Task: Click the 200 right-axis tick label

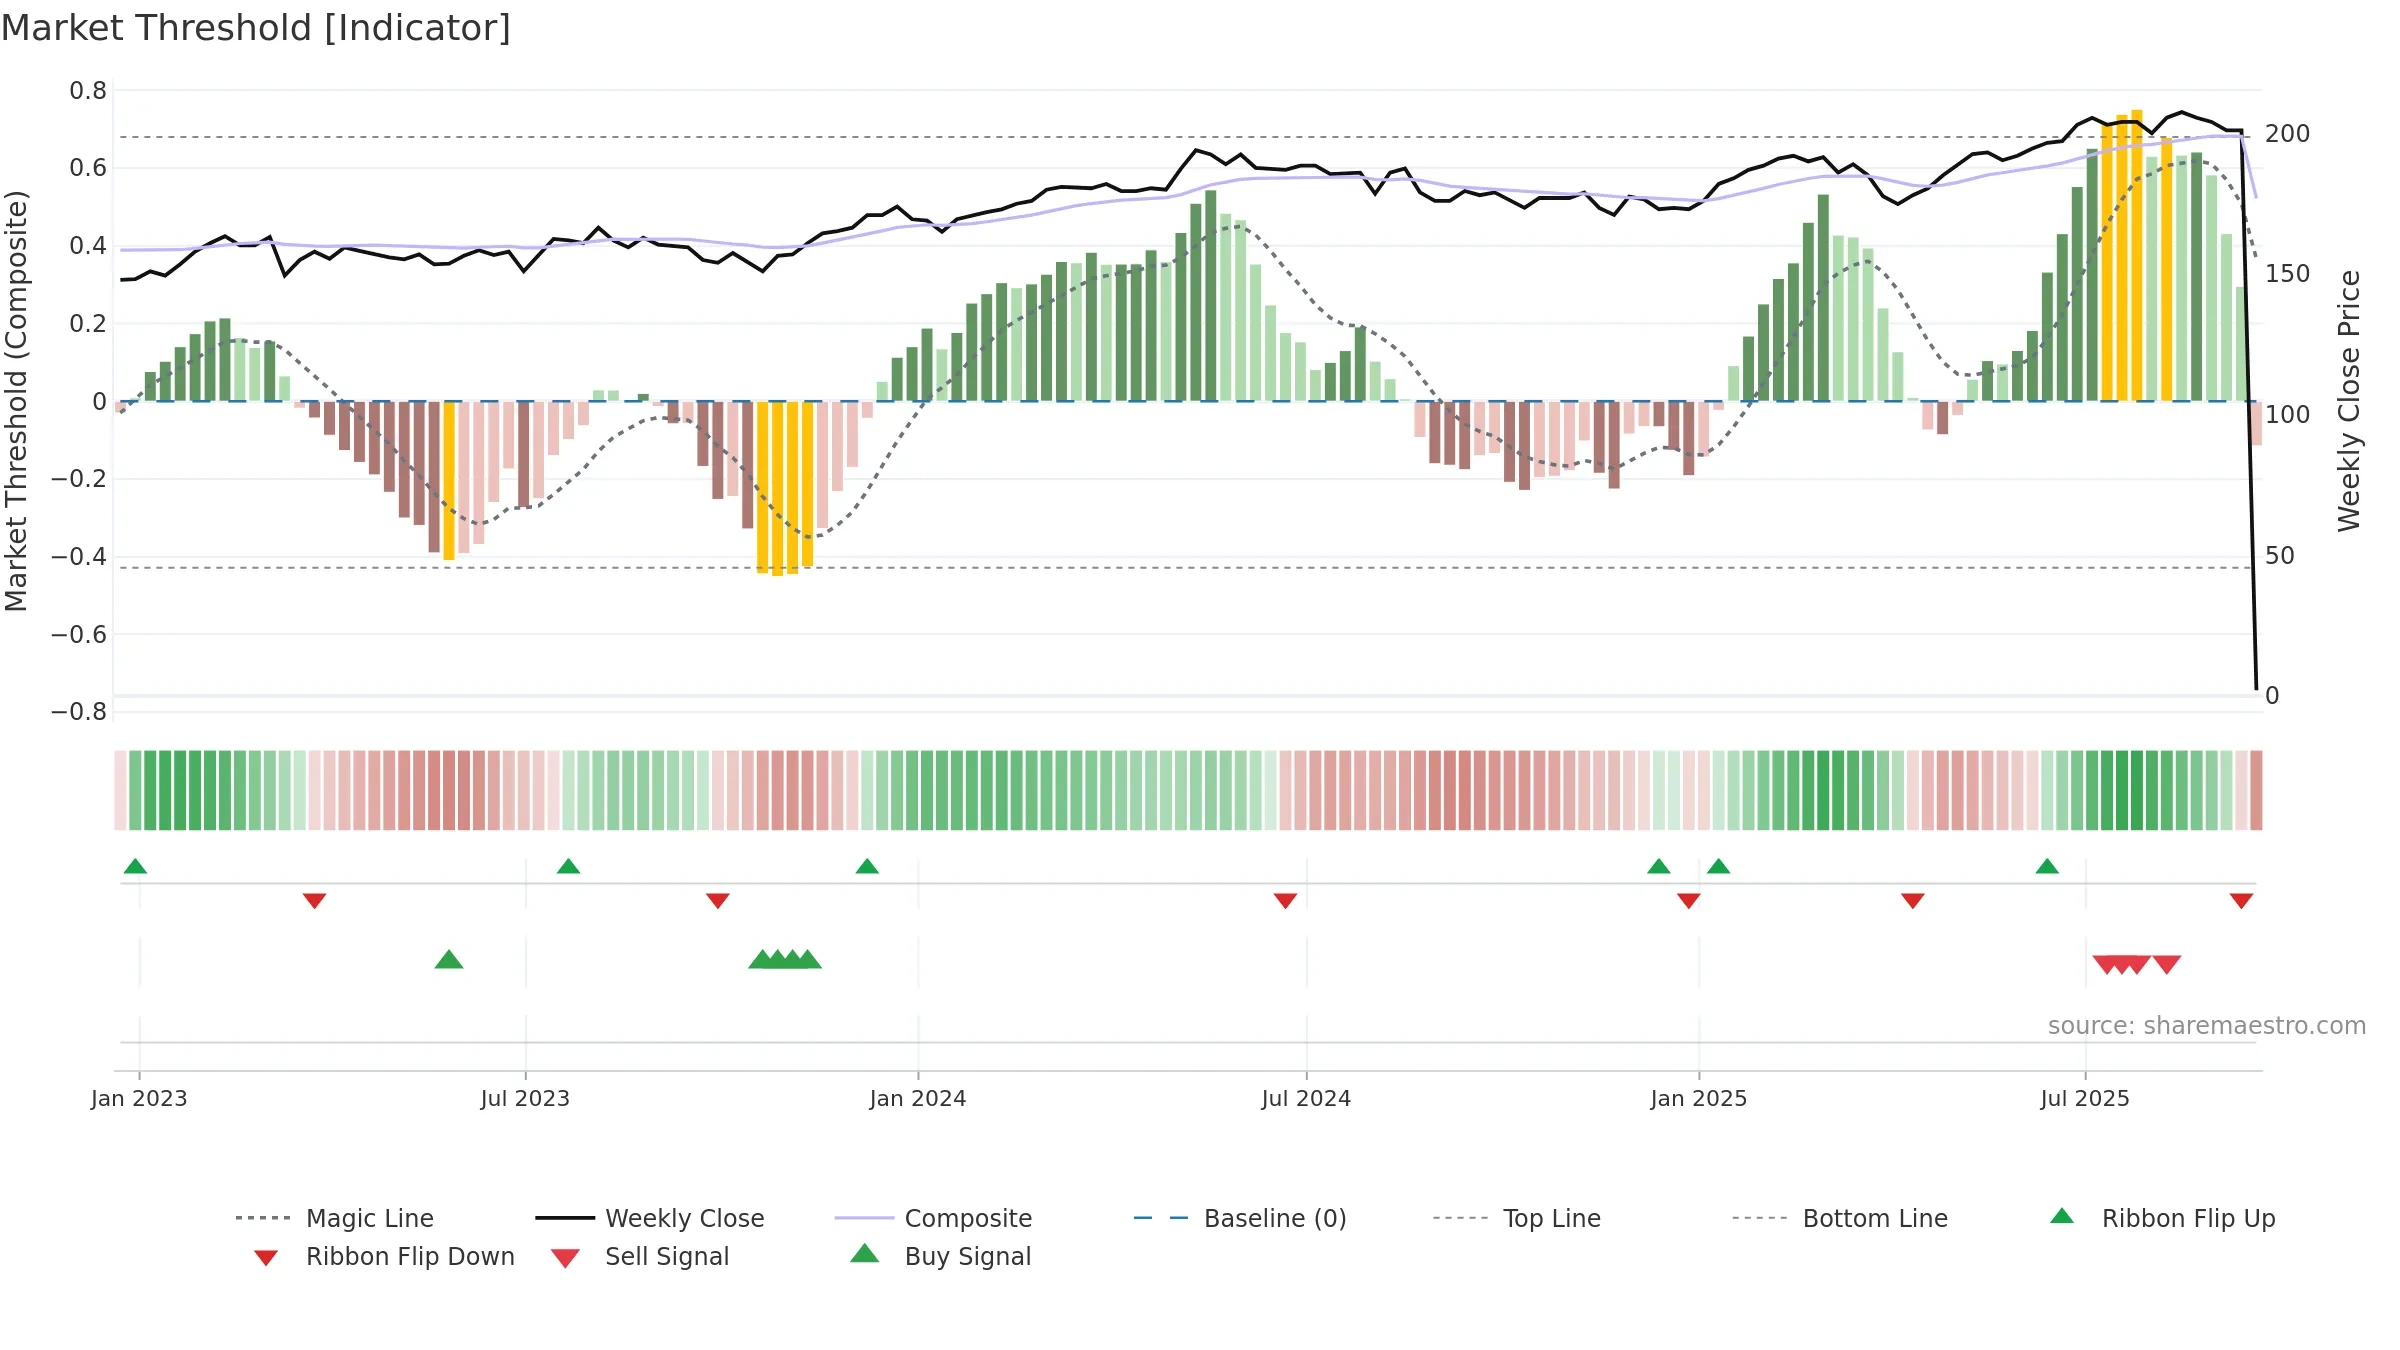Action: 2287,133
